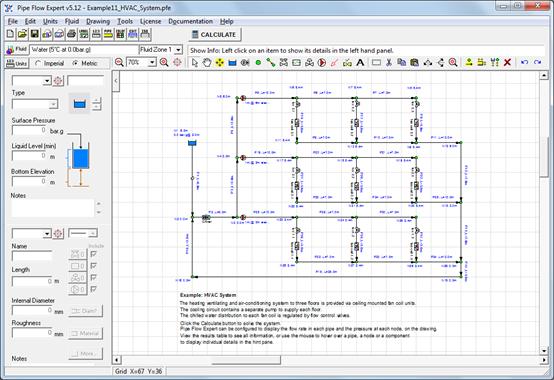The width and height of the screenshot is (554, 380).
Task: Select the arrow pointer tool
Action: pos(194,63)
